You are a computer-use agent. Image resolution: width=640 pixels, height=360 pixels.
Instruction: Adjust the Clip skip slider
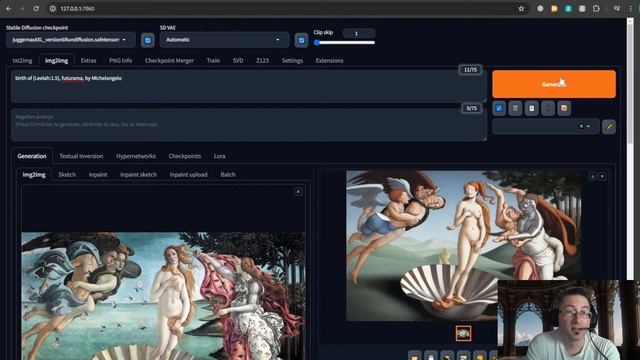pyautogui.click(x=344, y=42)
